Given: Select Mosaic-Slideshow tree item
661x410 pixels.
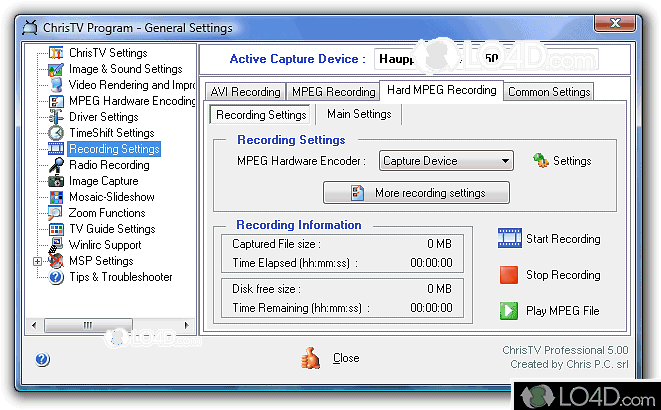Looking at the screenshot, I should [x=112, y=197].
